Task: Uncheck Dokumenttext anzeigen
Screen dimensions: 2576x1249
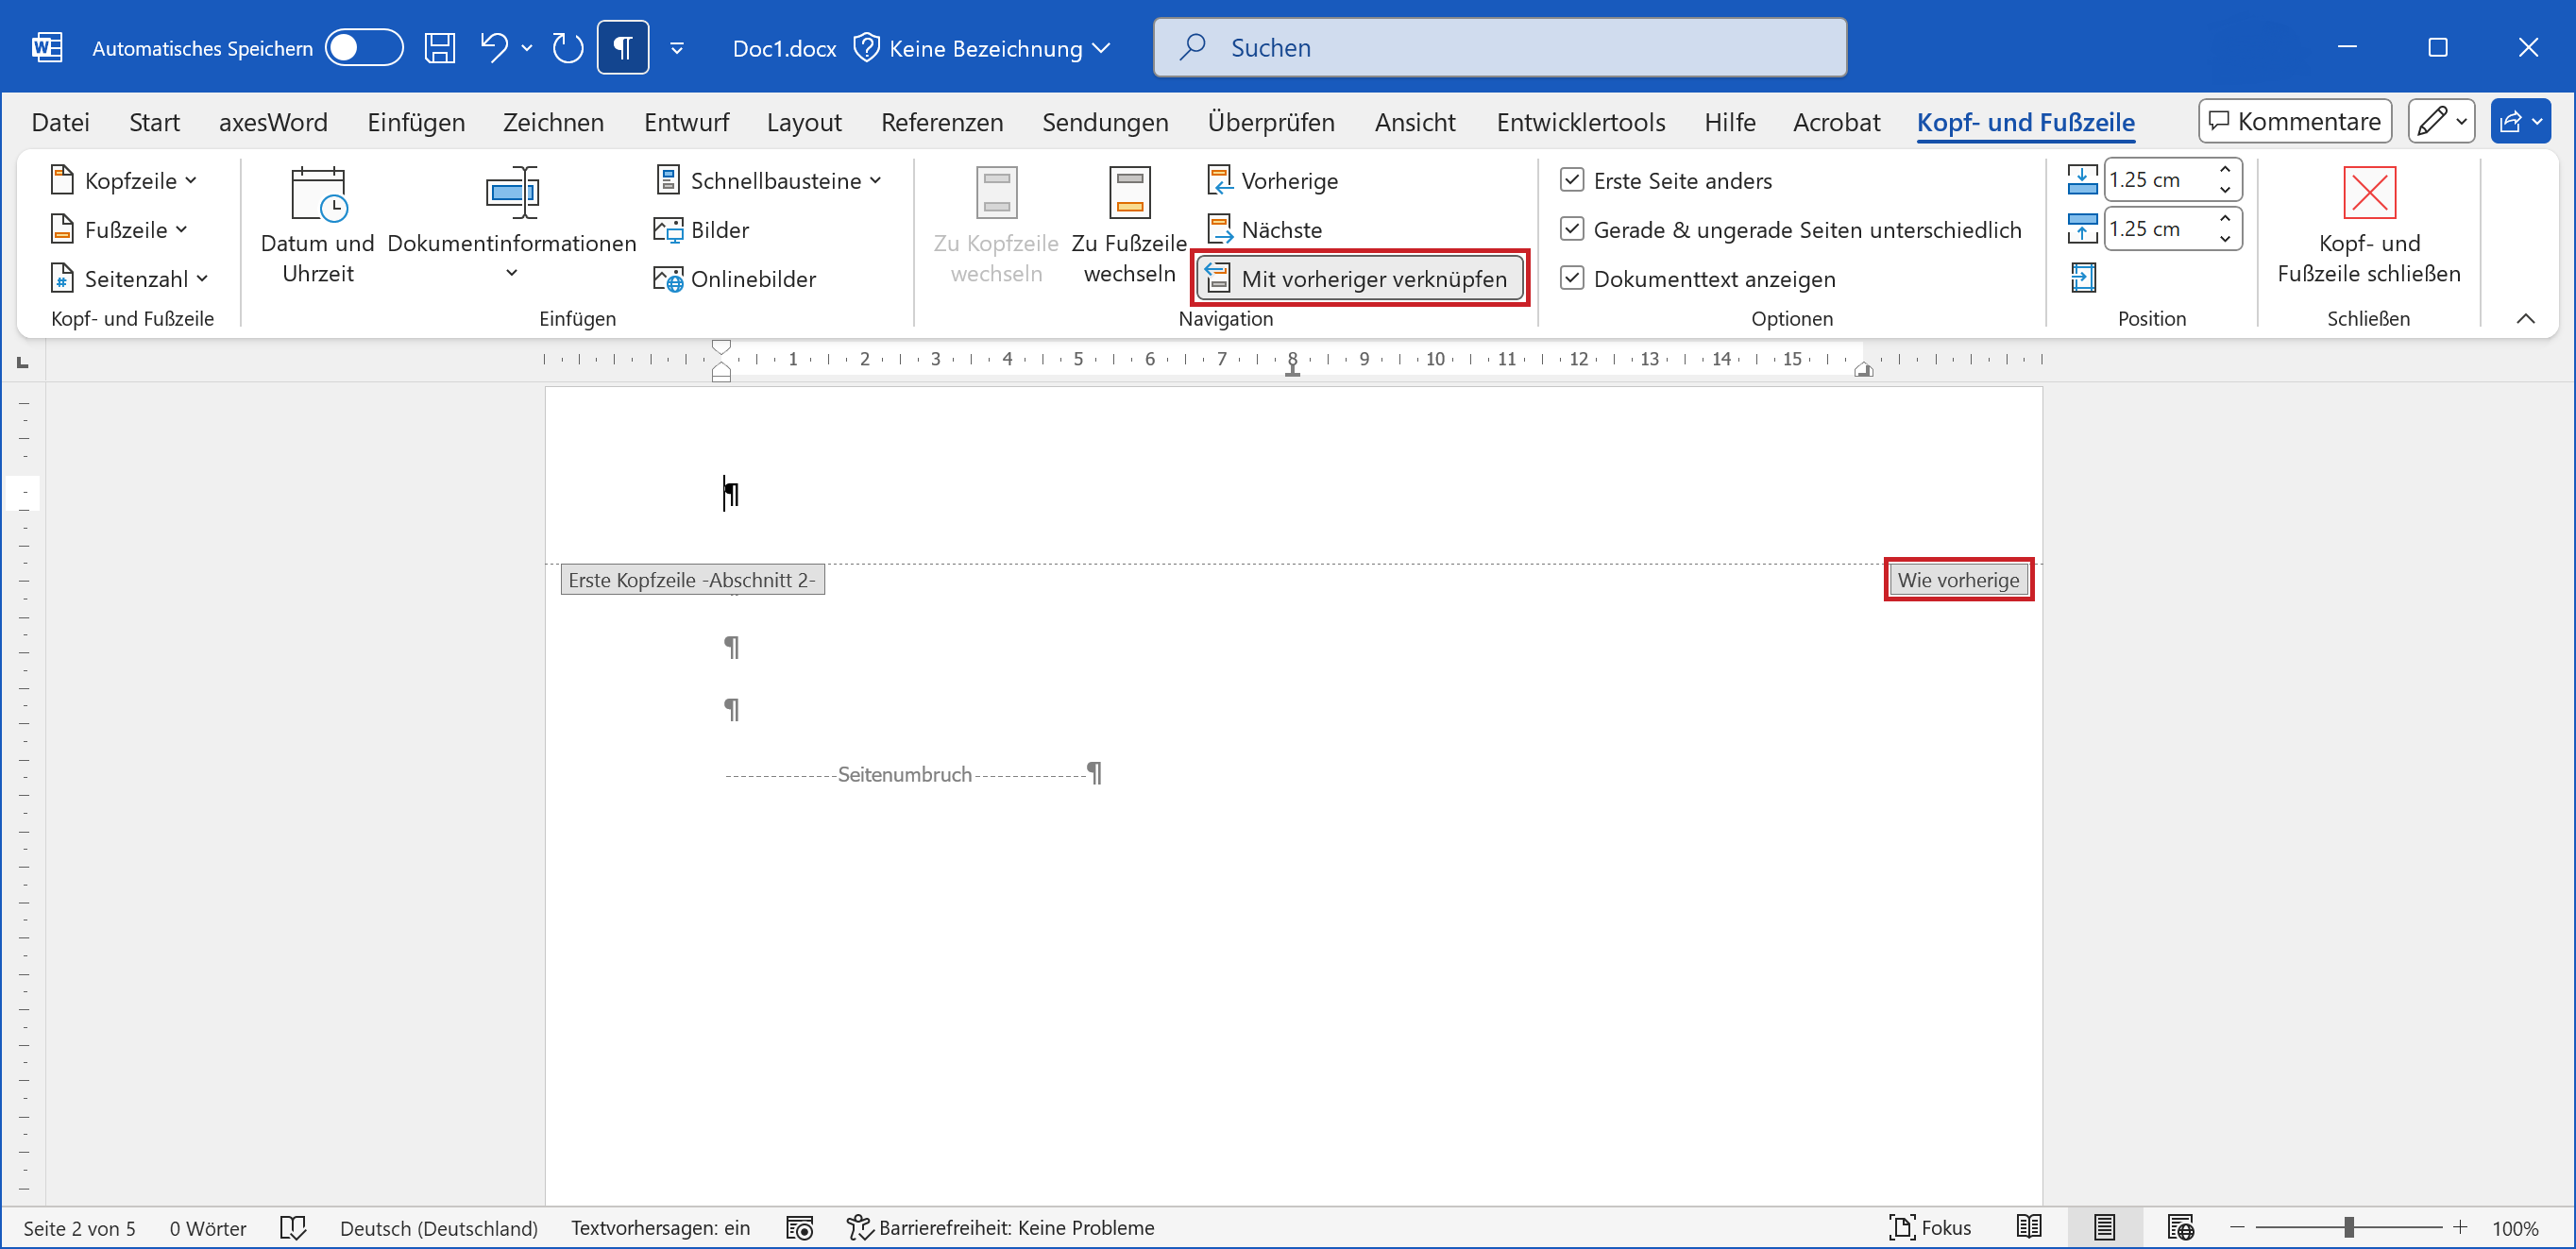Action: 1571,278
